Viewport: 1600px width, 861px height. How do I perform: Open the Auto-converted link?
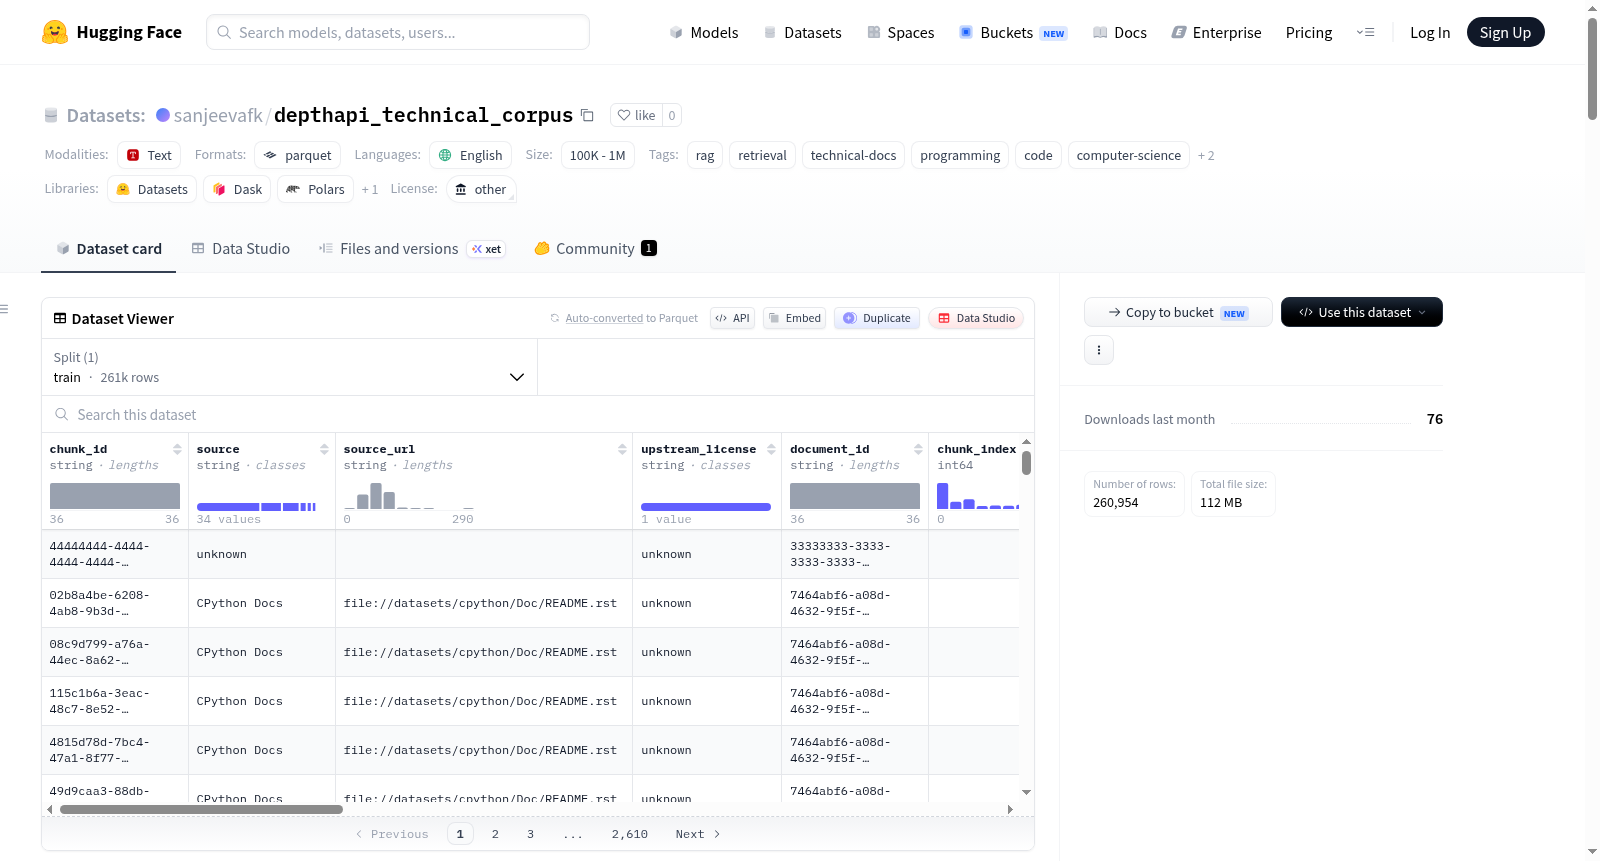pyautogui.click(x=604, y=318)
